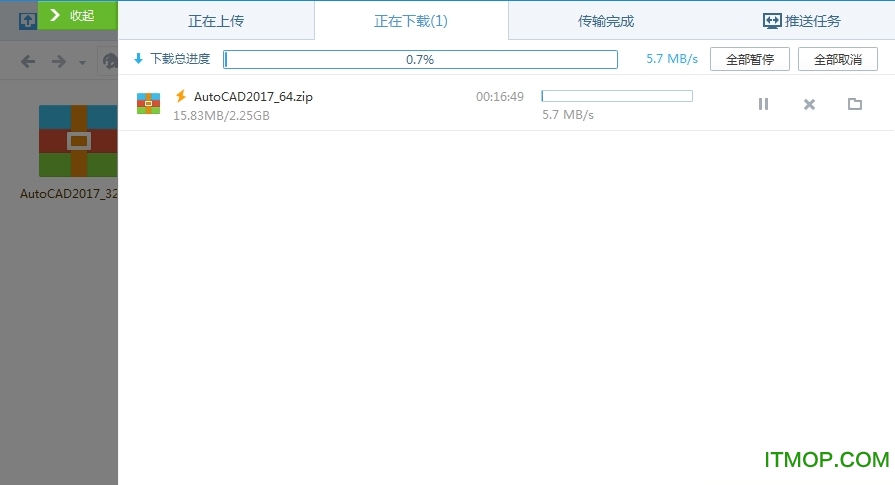Screen dimensions: 895x485
Task: Click the 下载总进度 label
Action: [180, 58]
